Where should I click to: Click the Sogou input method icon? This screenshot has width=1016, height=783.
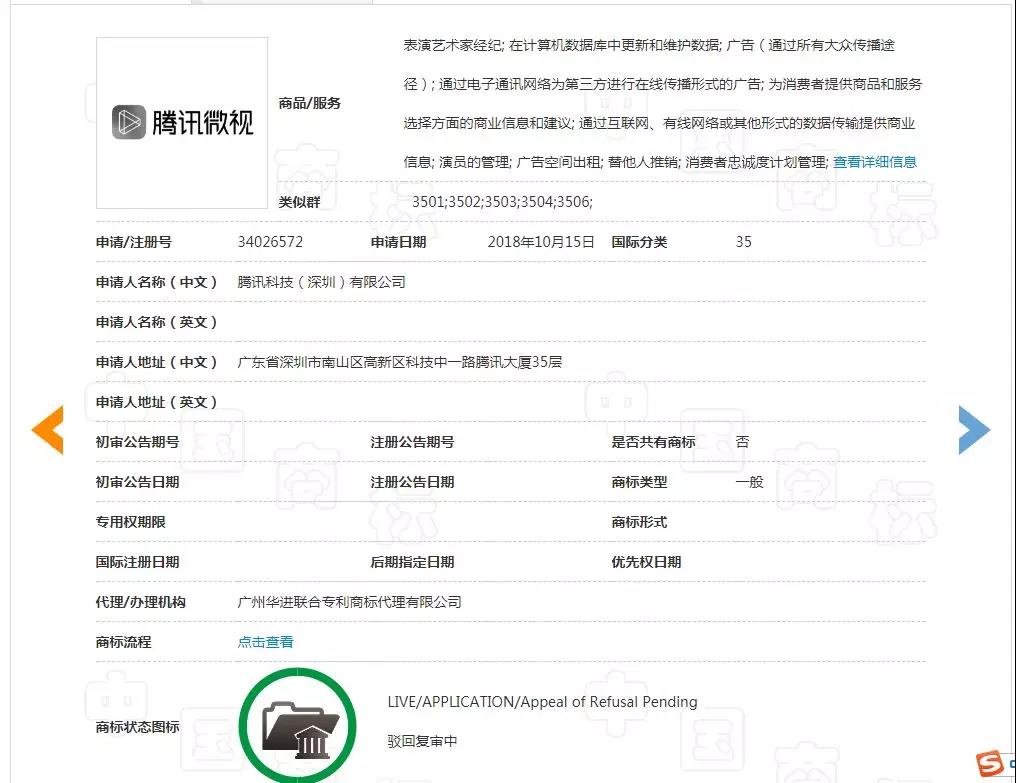[991, 764]
